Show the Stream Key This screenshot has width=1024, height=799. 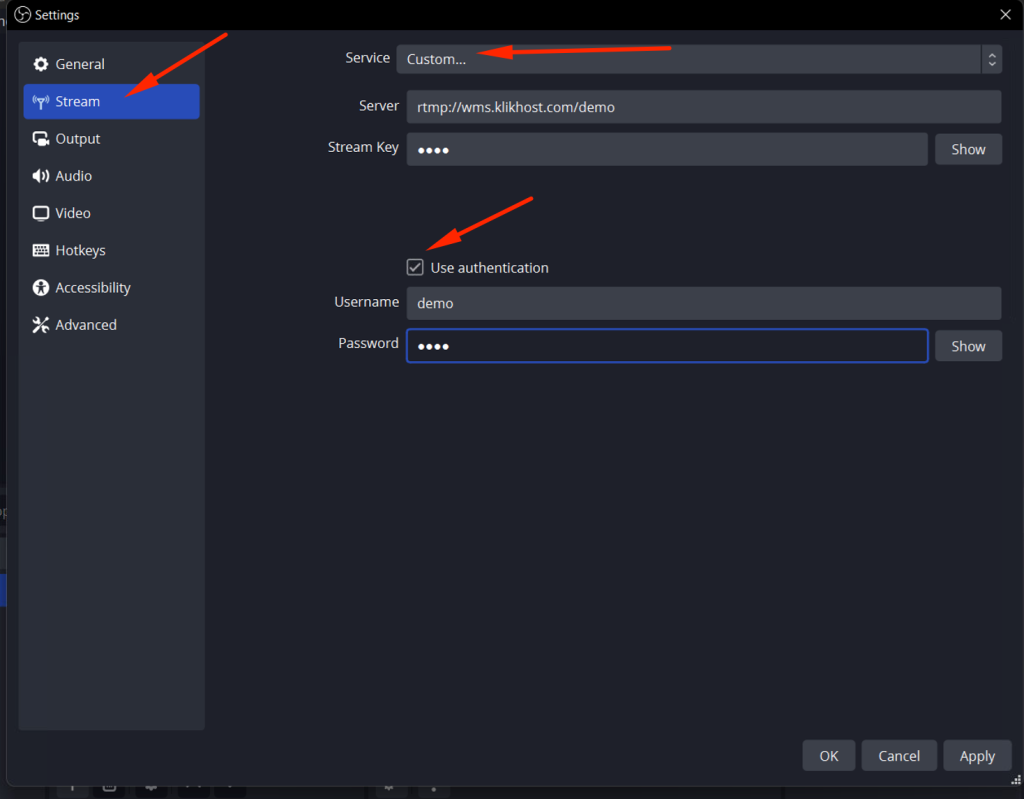(x=968, y=149)
